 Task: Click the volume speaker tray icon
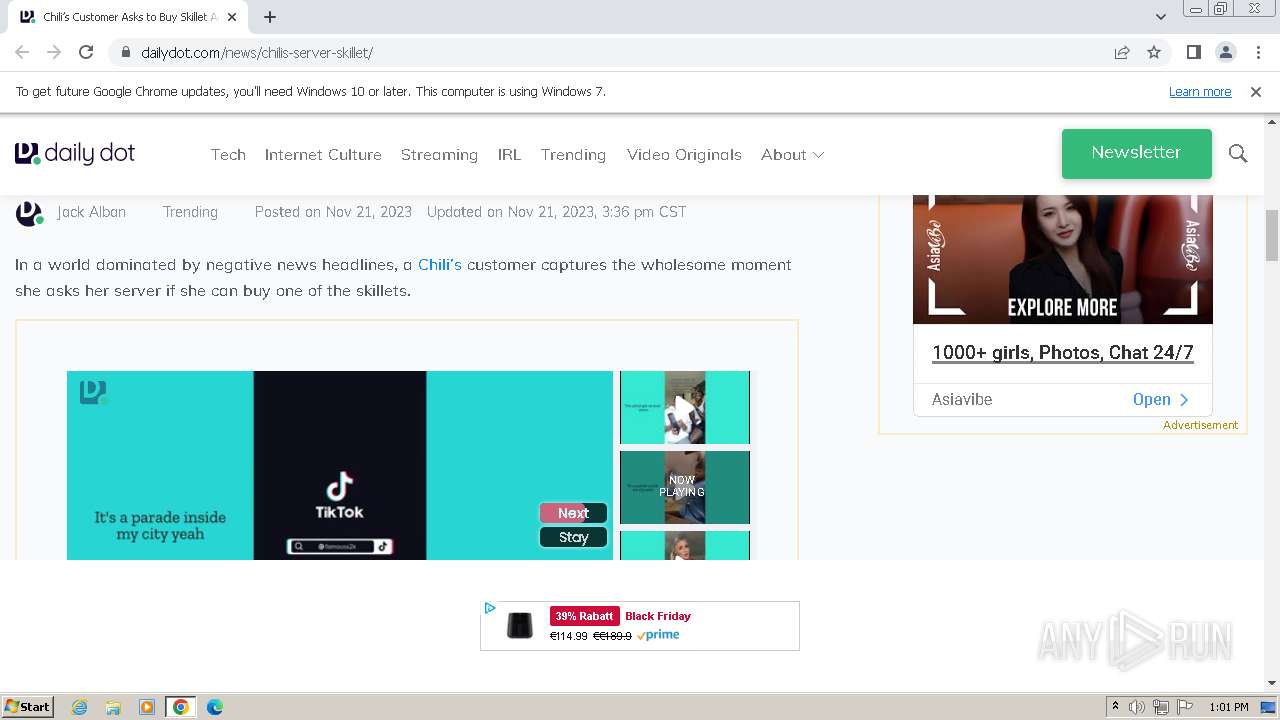click(x=1137, y=707)
